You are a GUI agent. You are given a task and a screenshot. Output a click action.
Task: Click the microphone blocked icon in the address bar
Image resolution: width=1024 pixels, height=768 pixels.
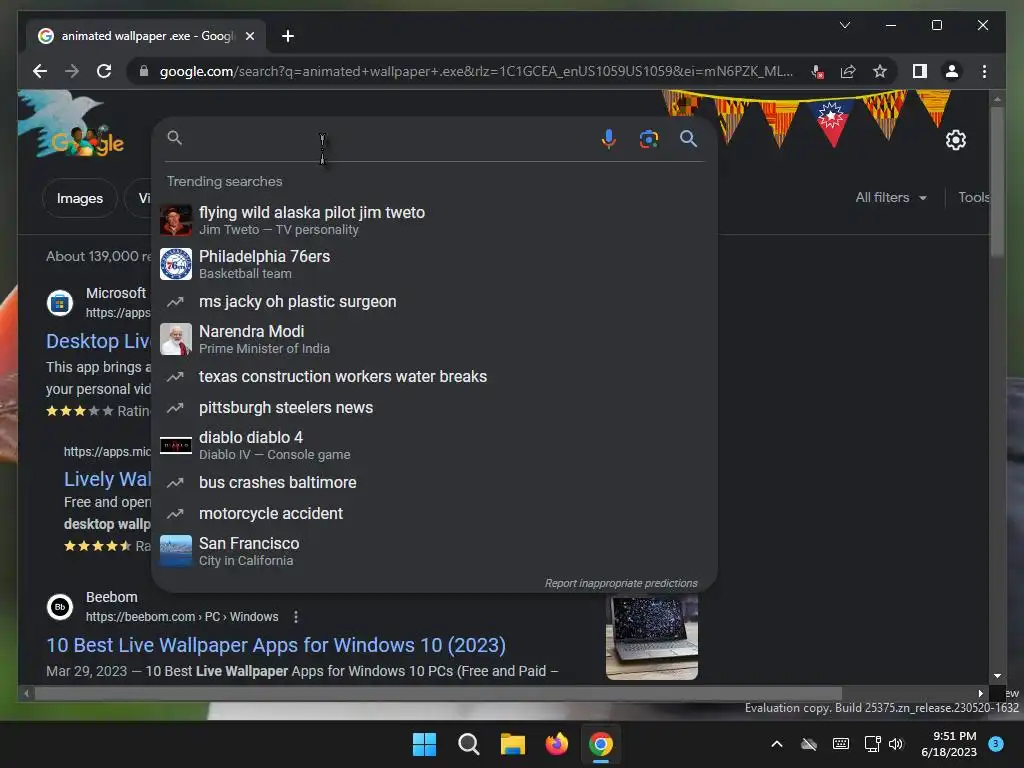[x=817, y=71]
